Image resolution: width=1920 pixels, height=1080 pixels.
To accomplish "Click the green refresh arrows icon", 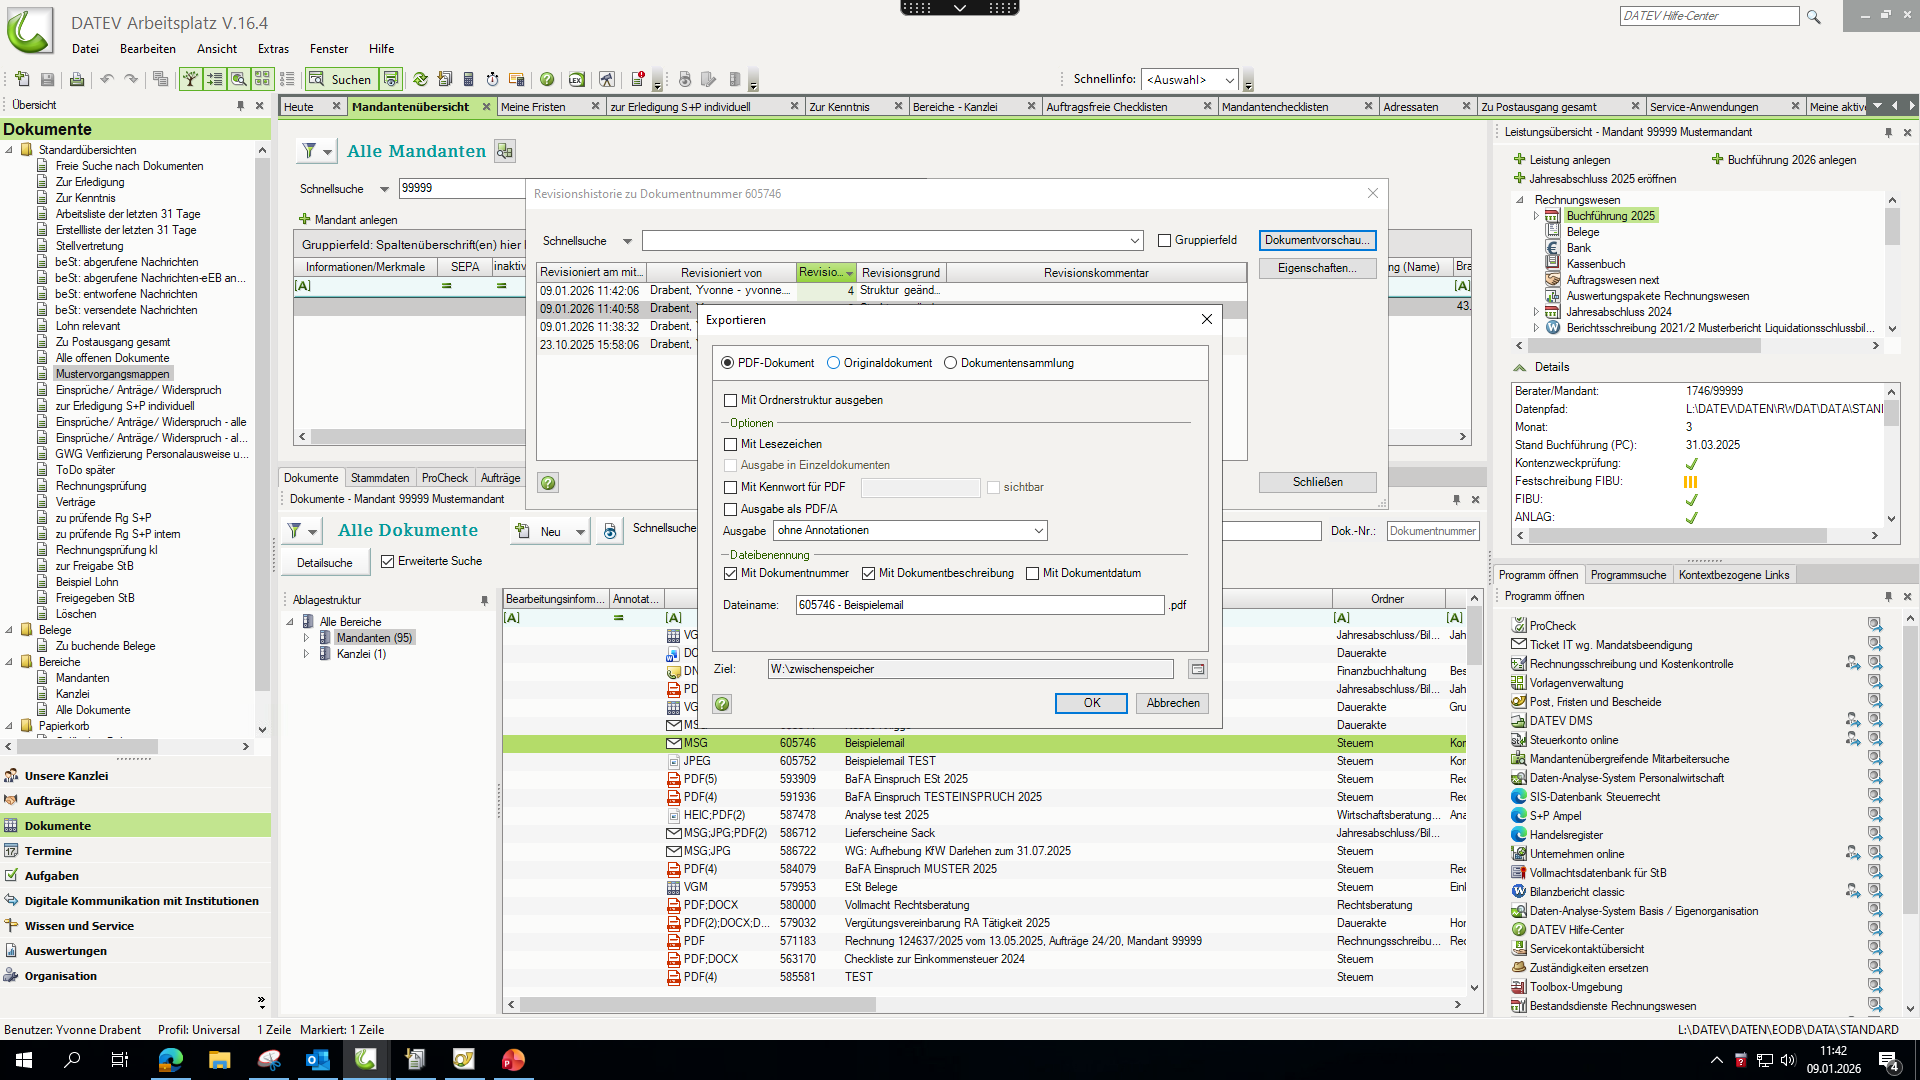I will [420, 79].
